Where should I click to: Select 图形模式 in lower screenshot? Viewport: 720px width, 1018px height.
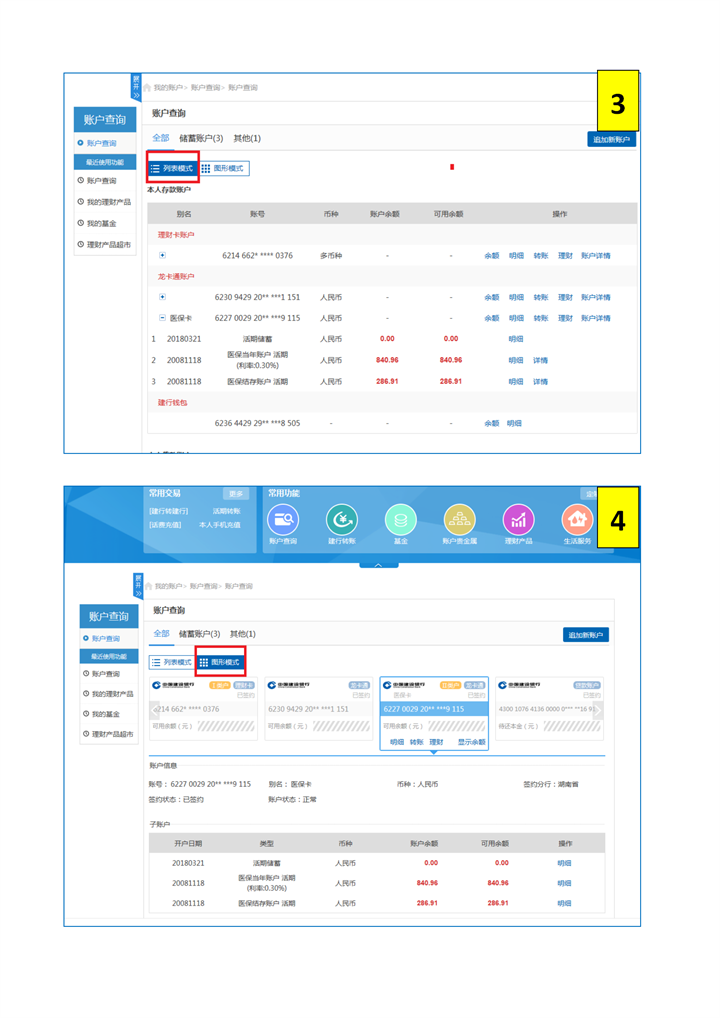[x=220, y=662]
